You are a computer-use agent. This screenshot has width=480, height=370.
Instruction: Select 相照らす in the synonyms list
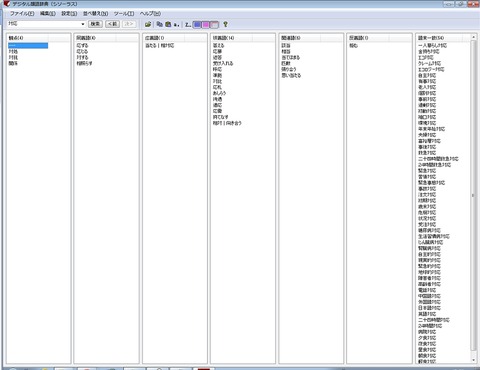[84, 63]
